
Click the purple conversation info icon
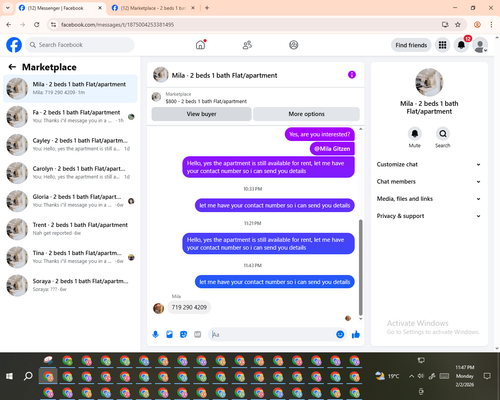[352, 75]
